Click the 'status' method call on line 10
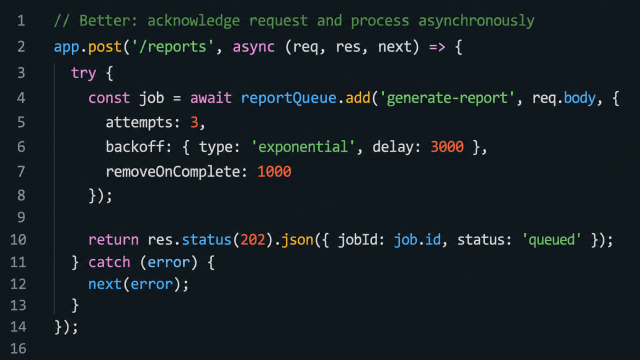Image resolution: width=640 pixels, height=360 pixels. point(206,240)
